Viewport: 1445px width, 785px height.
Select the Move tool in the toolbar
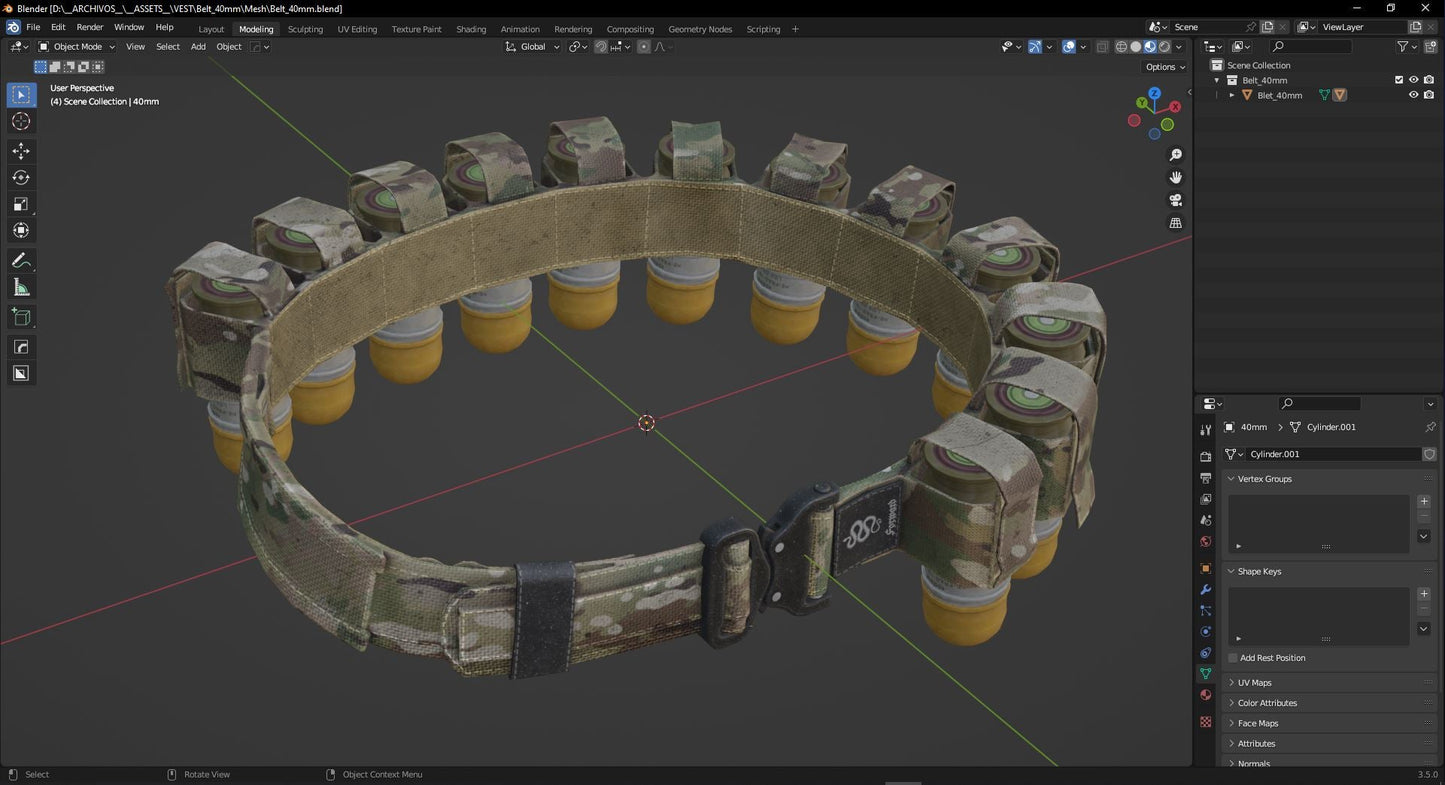coord(20,150)
